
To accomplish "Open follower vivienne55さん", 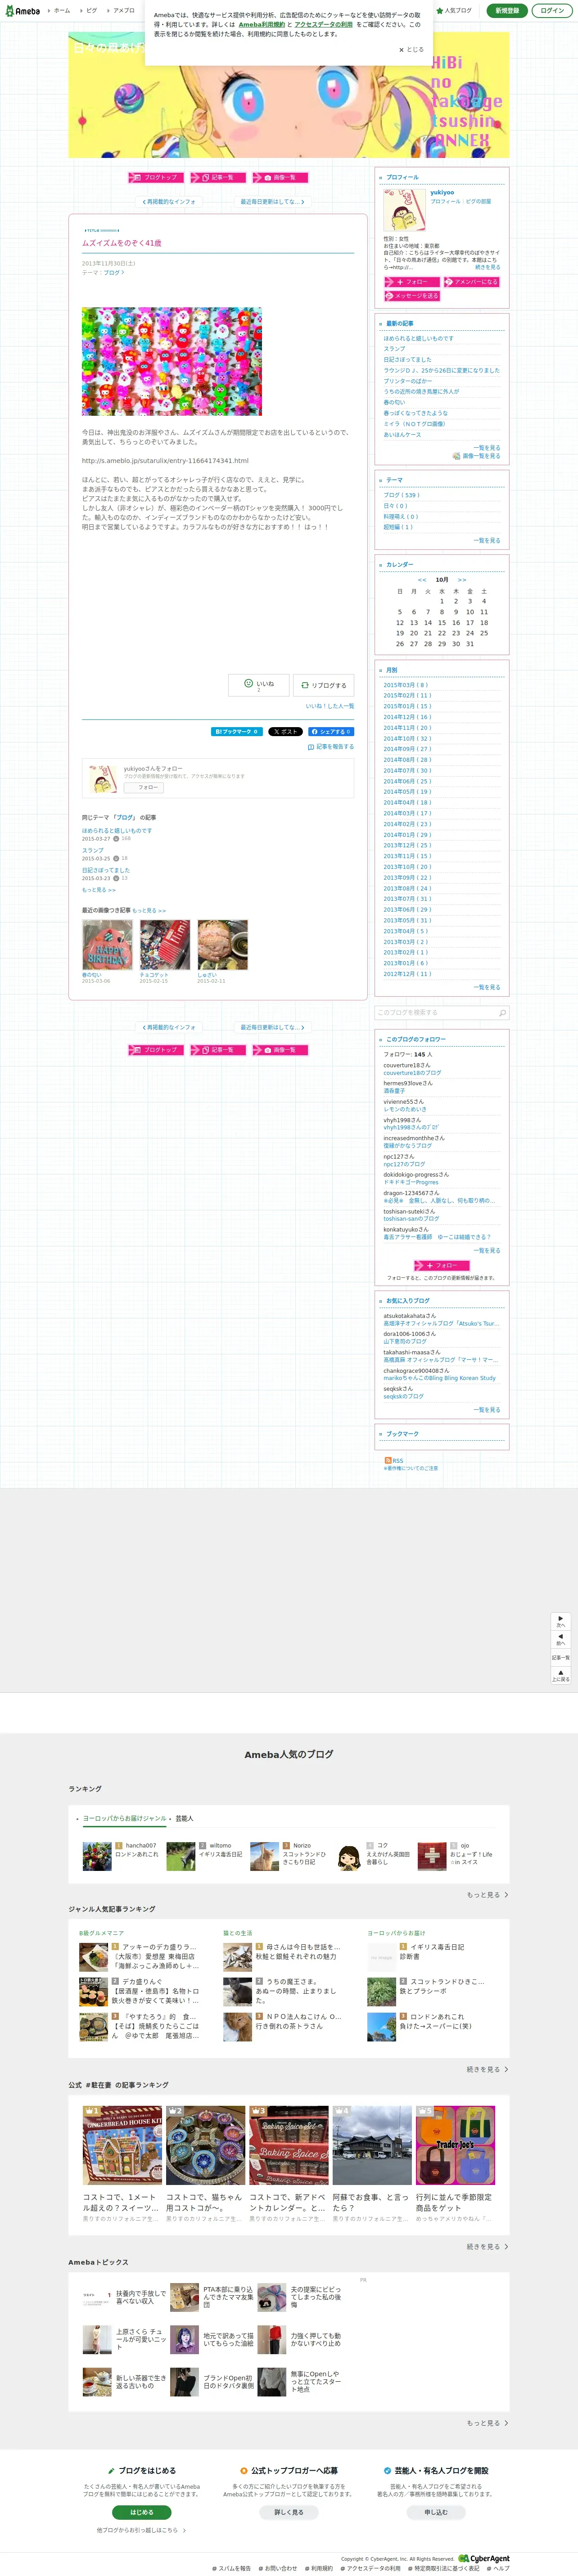I will click(405, 1102).
